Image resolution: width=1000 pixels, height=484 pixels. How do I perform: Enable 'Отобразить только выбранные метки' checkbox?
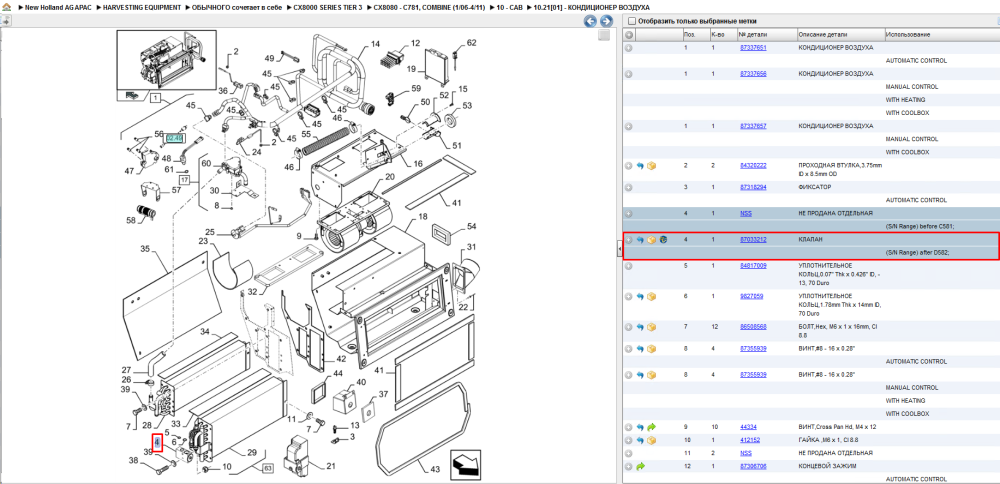(631, 21)
